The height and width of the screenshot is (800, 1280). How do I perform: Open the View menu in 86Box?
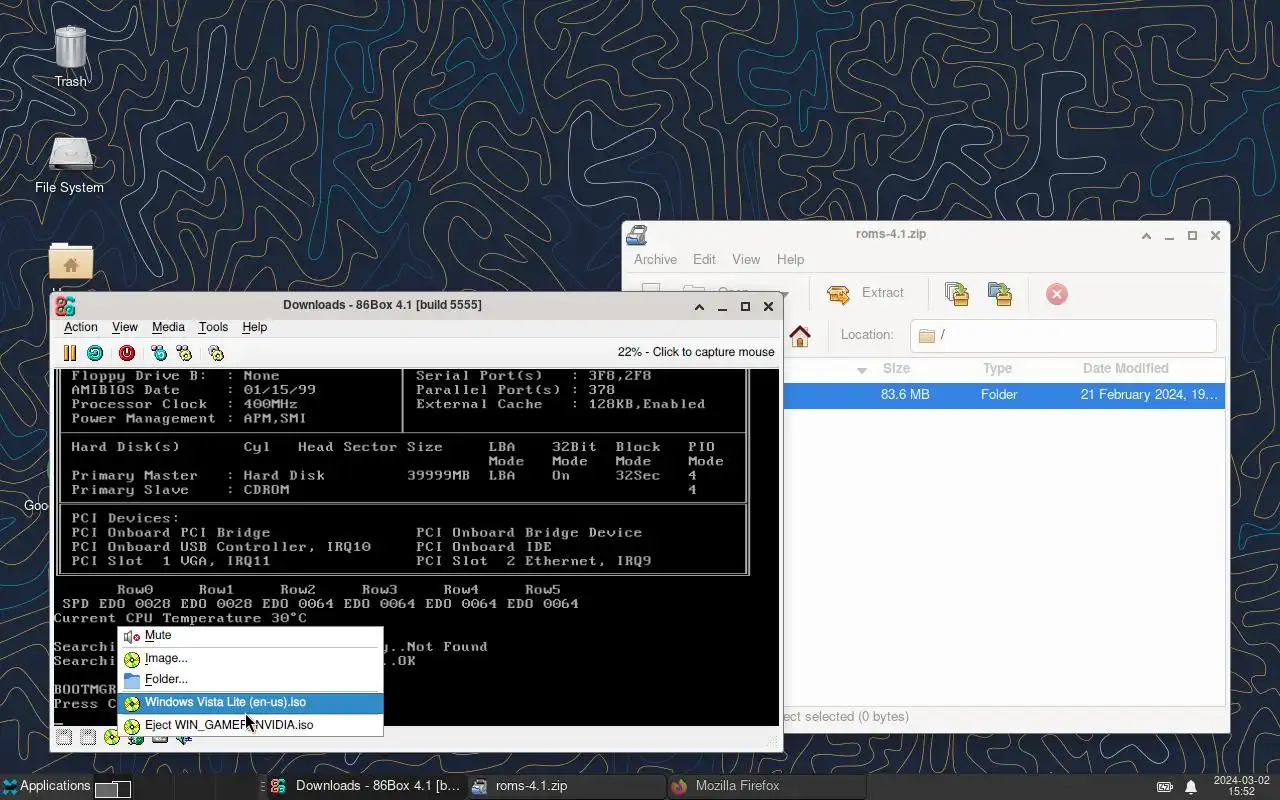pos(125,327)
